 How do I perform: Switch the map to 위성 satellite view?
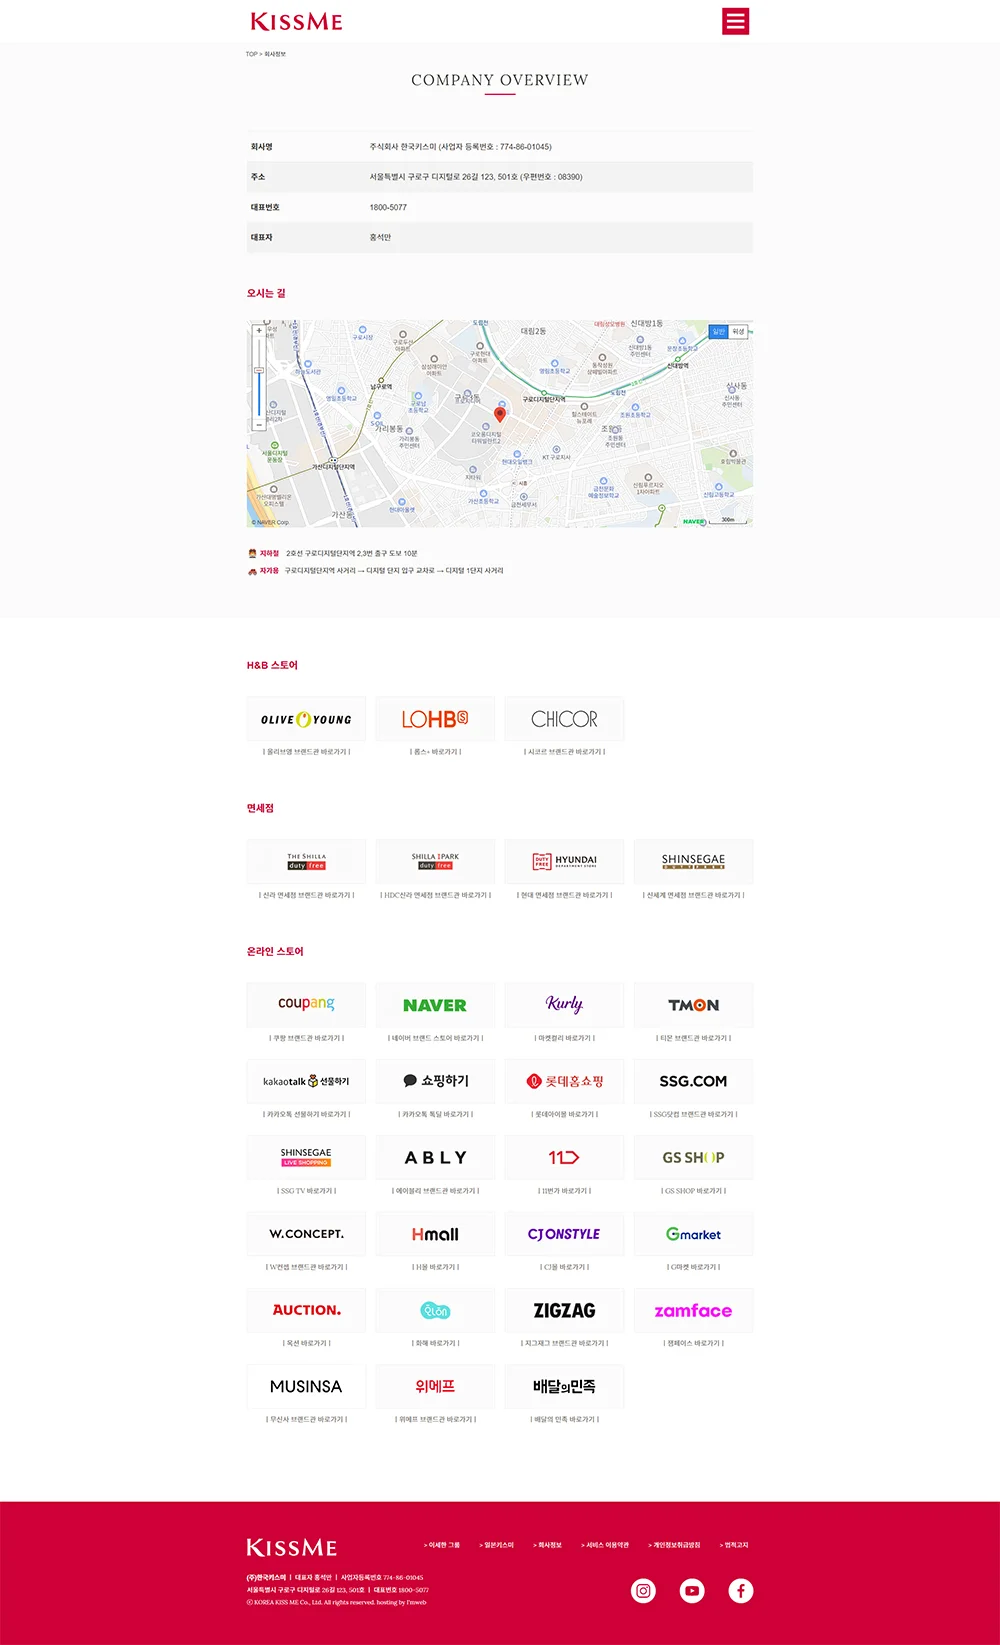coord(738,331)
